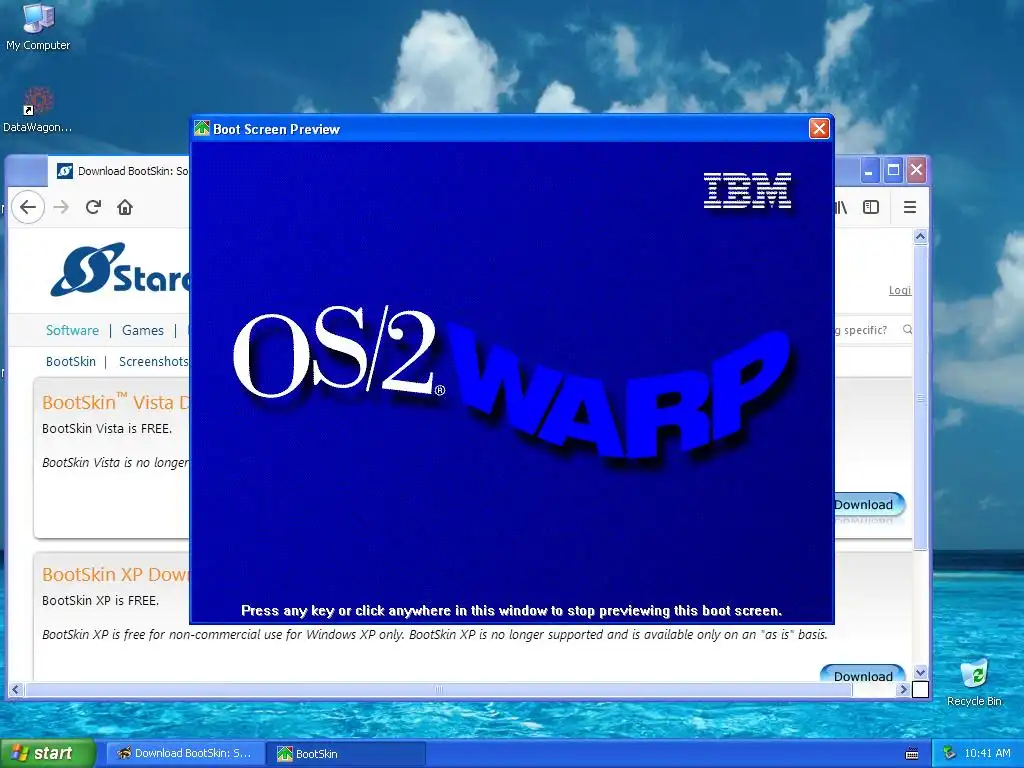Click the BootSkin Vista heading

click(x=116, y=402)
